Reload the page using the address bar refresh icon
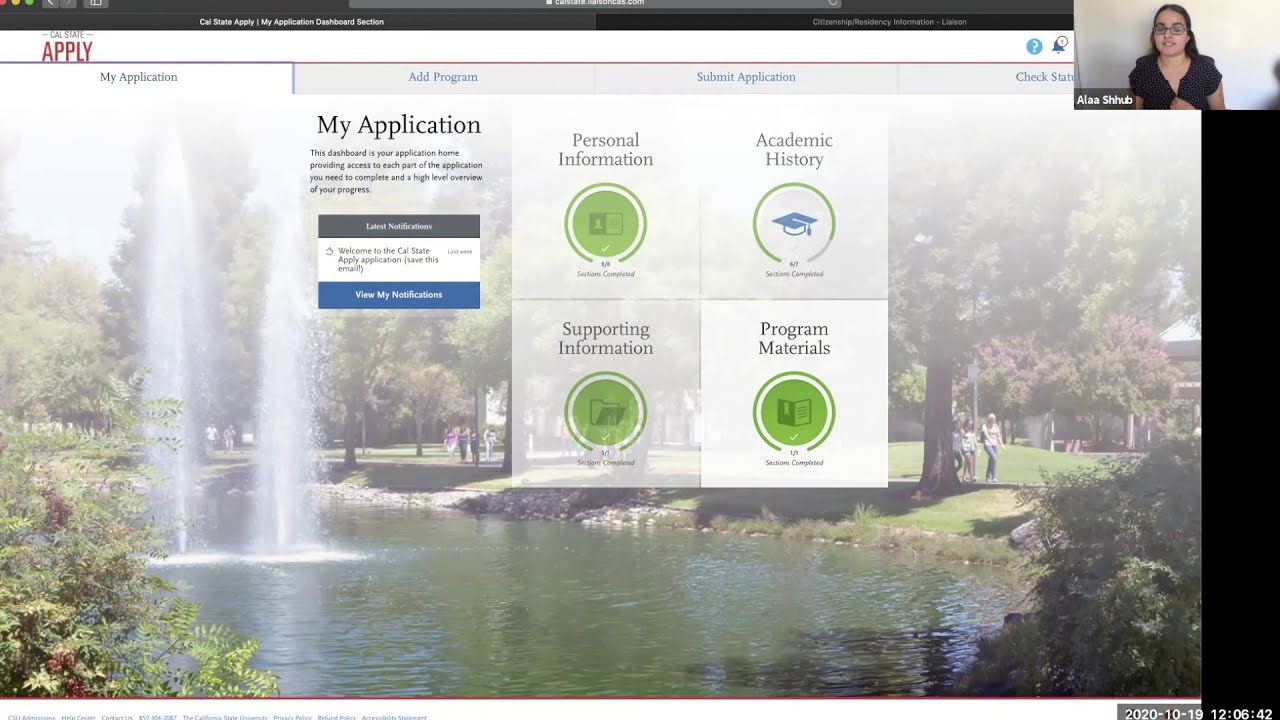This screenshot has width=1280, height=720. (833, 3)
